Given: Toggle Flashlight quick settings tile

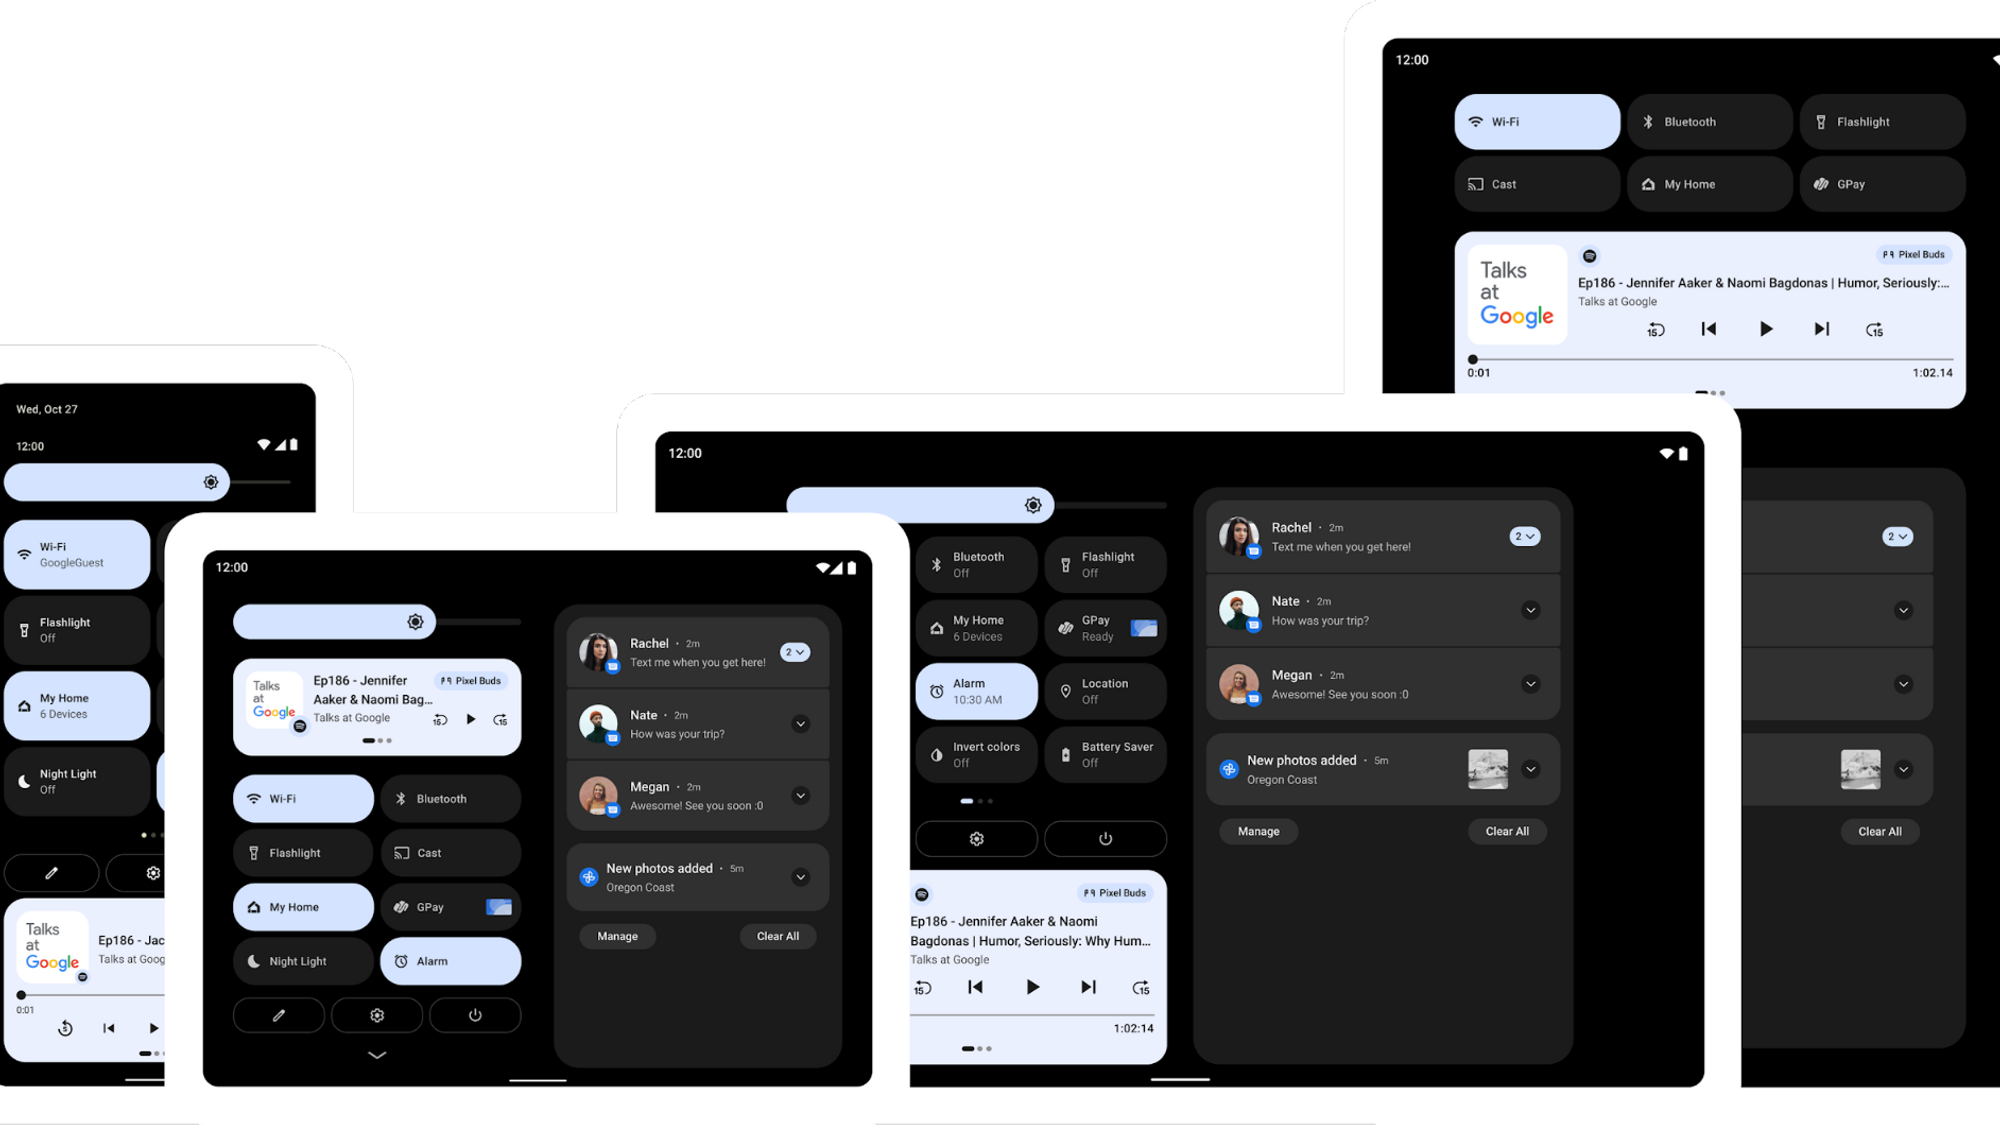Looking at the screenshot, I should [x=76, y=629].
